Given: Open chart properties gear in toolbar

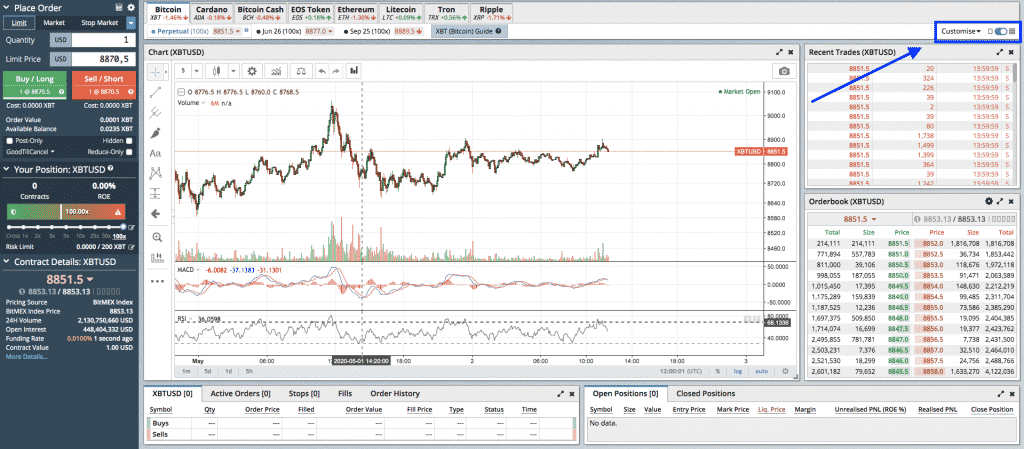Looking at the screenshot, I should coord(252,70).
